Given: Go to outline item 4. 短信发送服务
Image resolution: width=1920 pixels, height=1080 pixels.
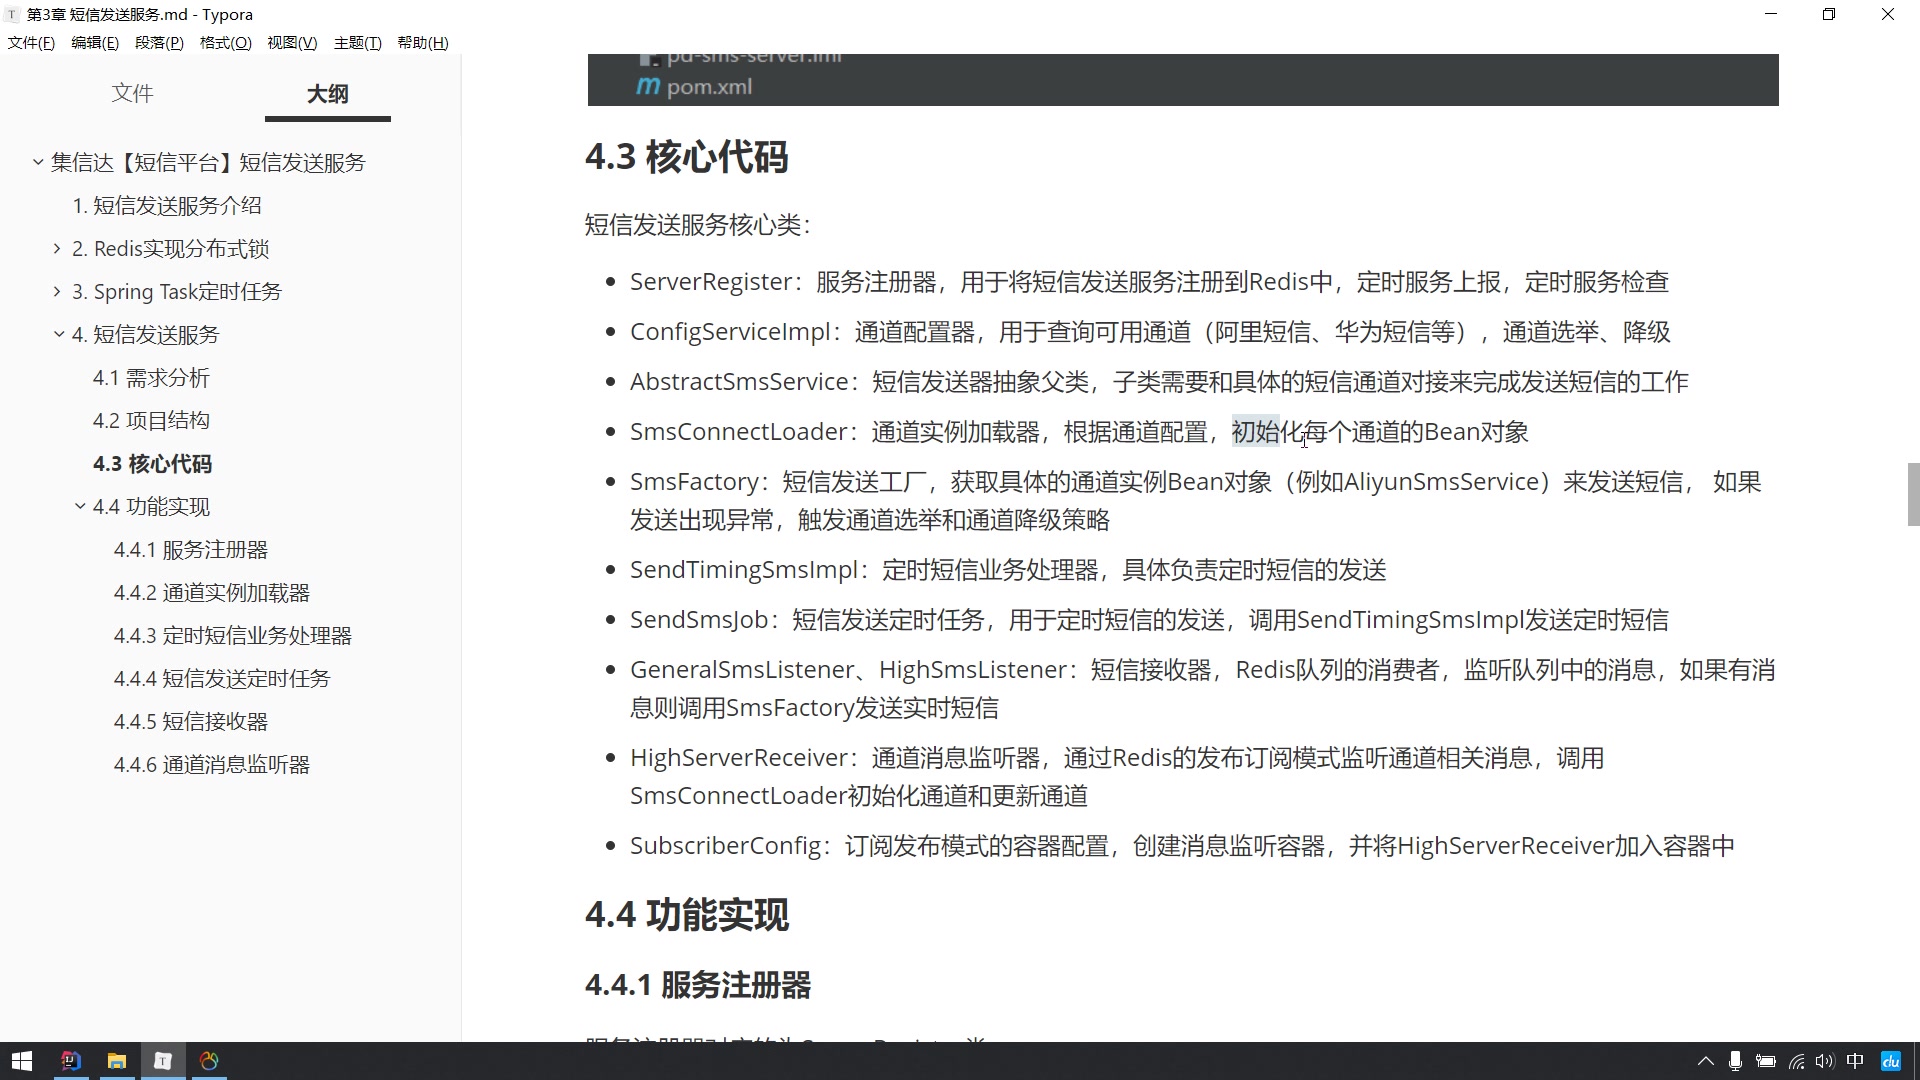Looking at the screenshot, I should [145, 334].
